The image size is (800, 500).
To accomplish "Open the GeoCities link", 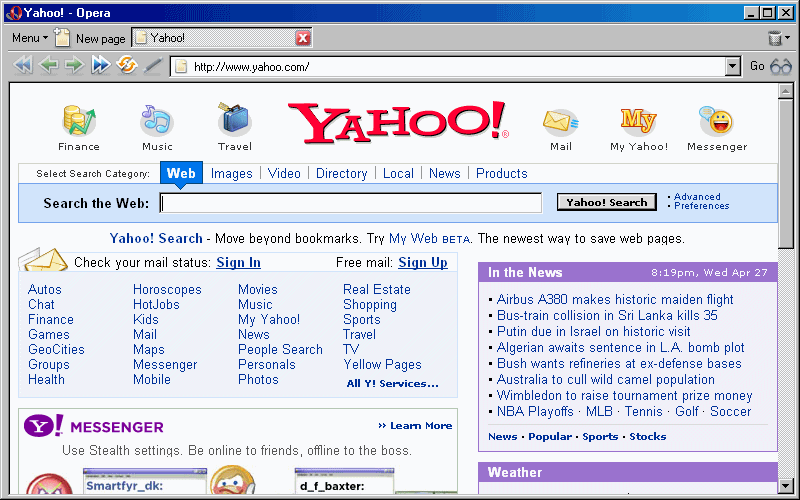I will tap(56, 349).
